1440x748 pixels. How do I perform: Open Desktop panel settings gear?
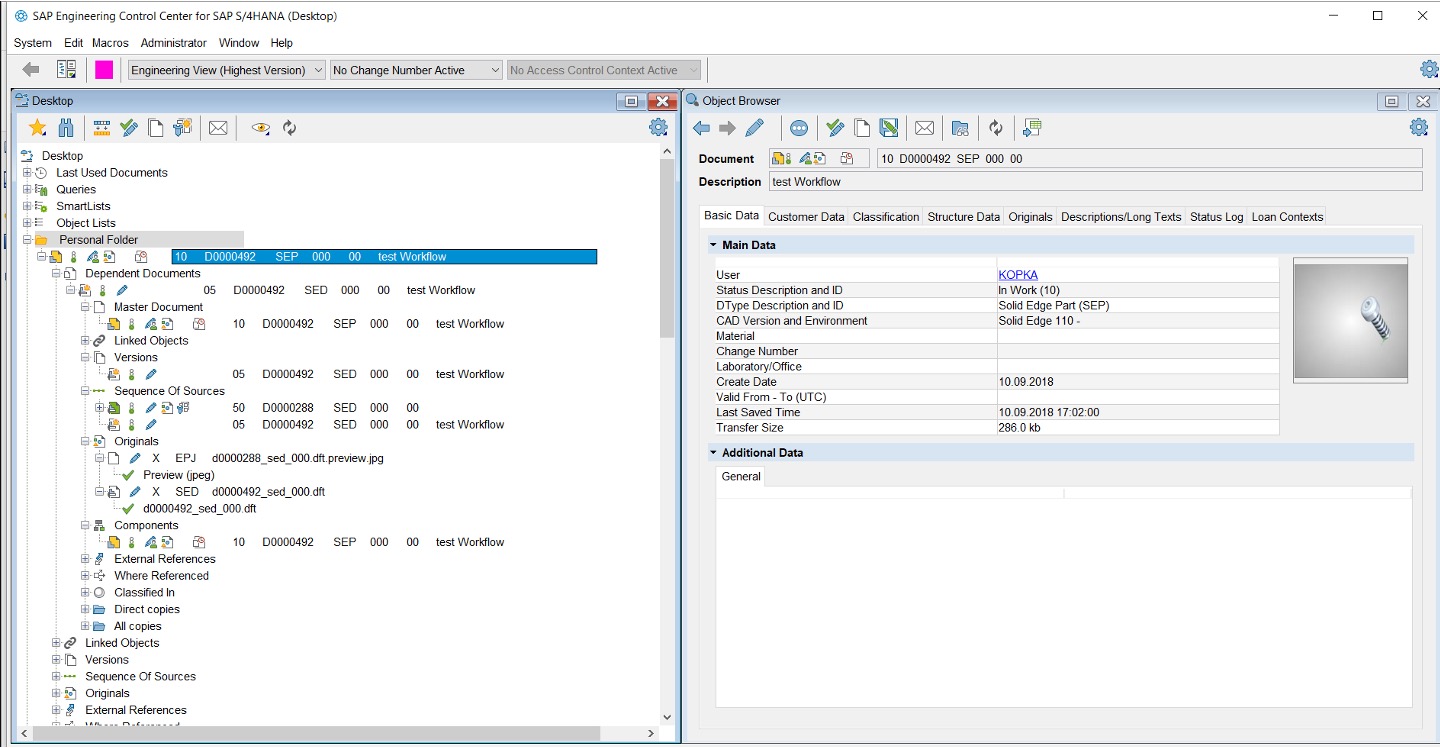pos(658,127)
